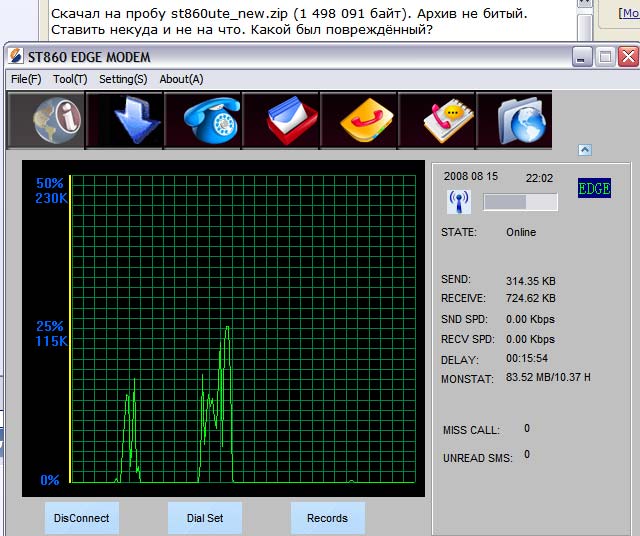Screen dimensions: 640x536
Task: Open the Setting(S) menu
Action: [x=123, y=79]
